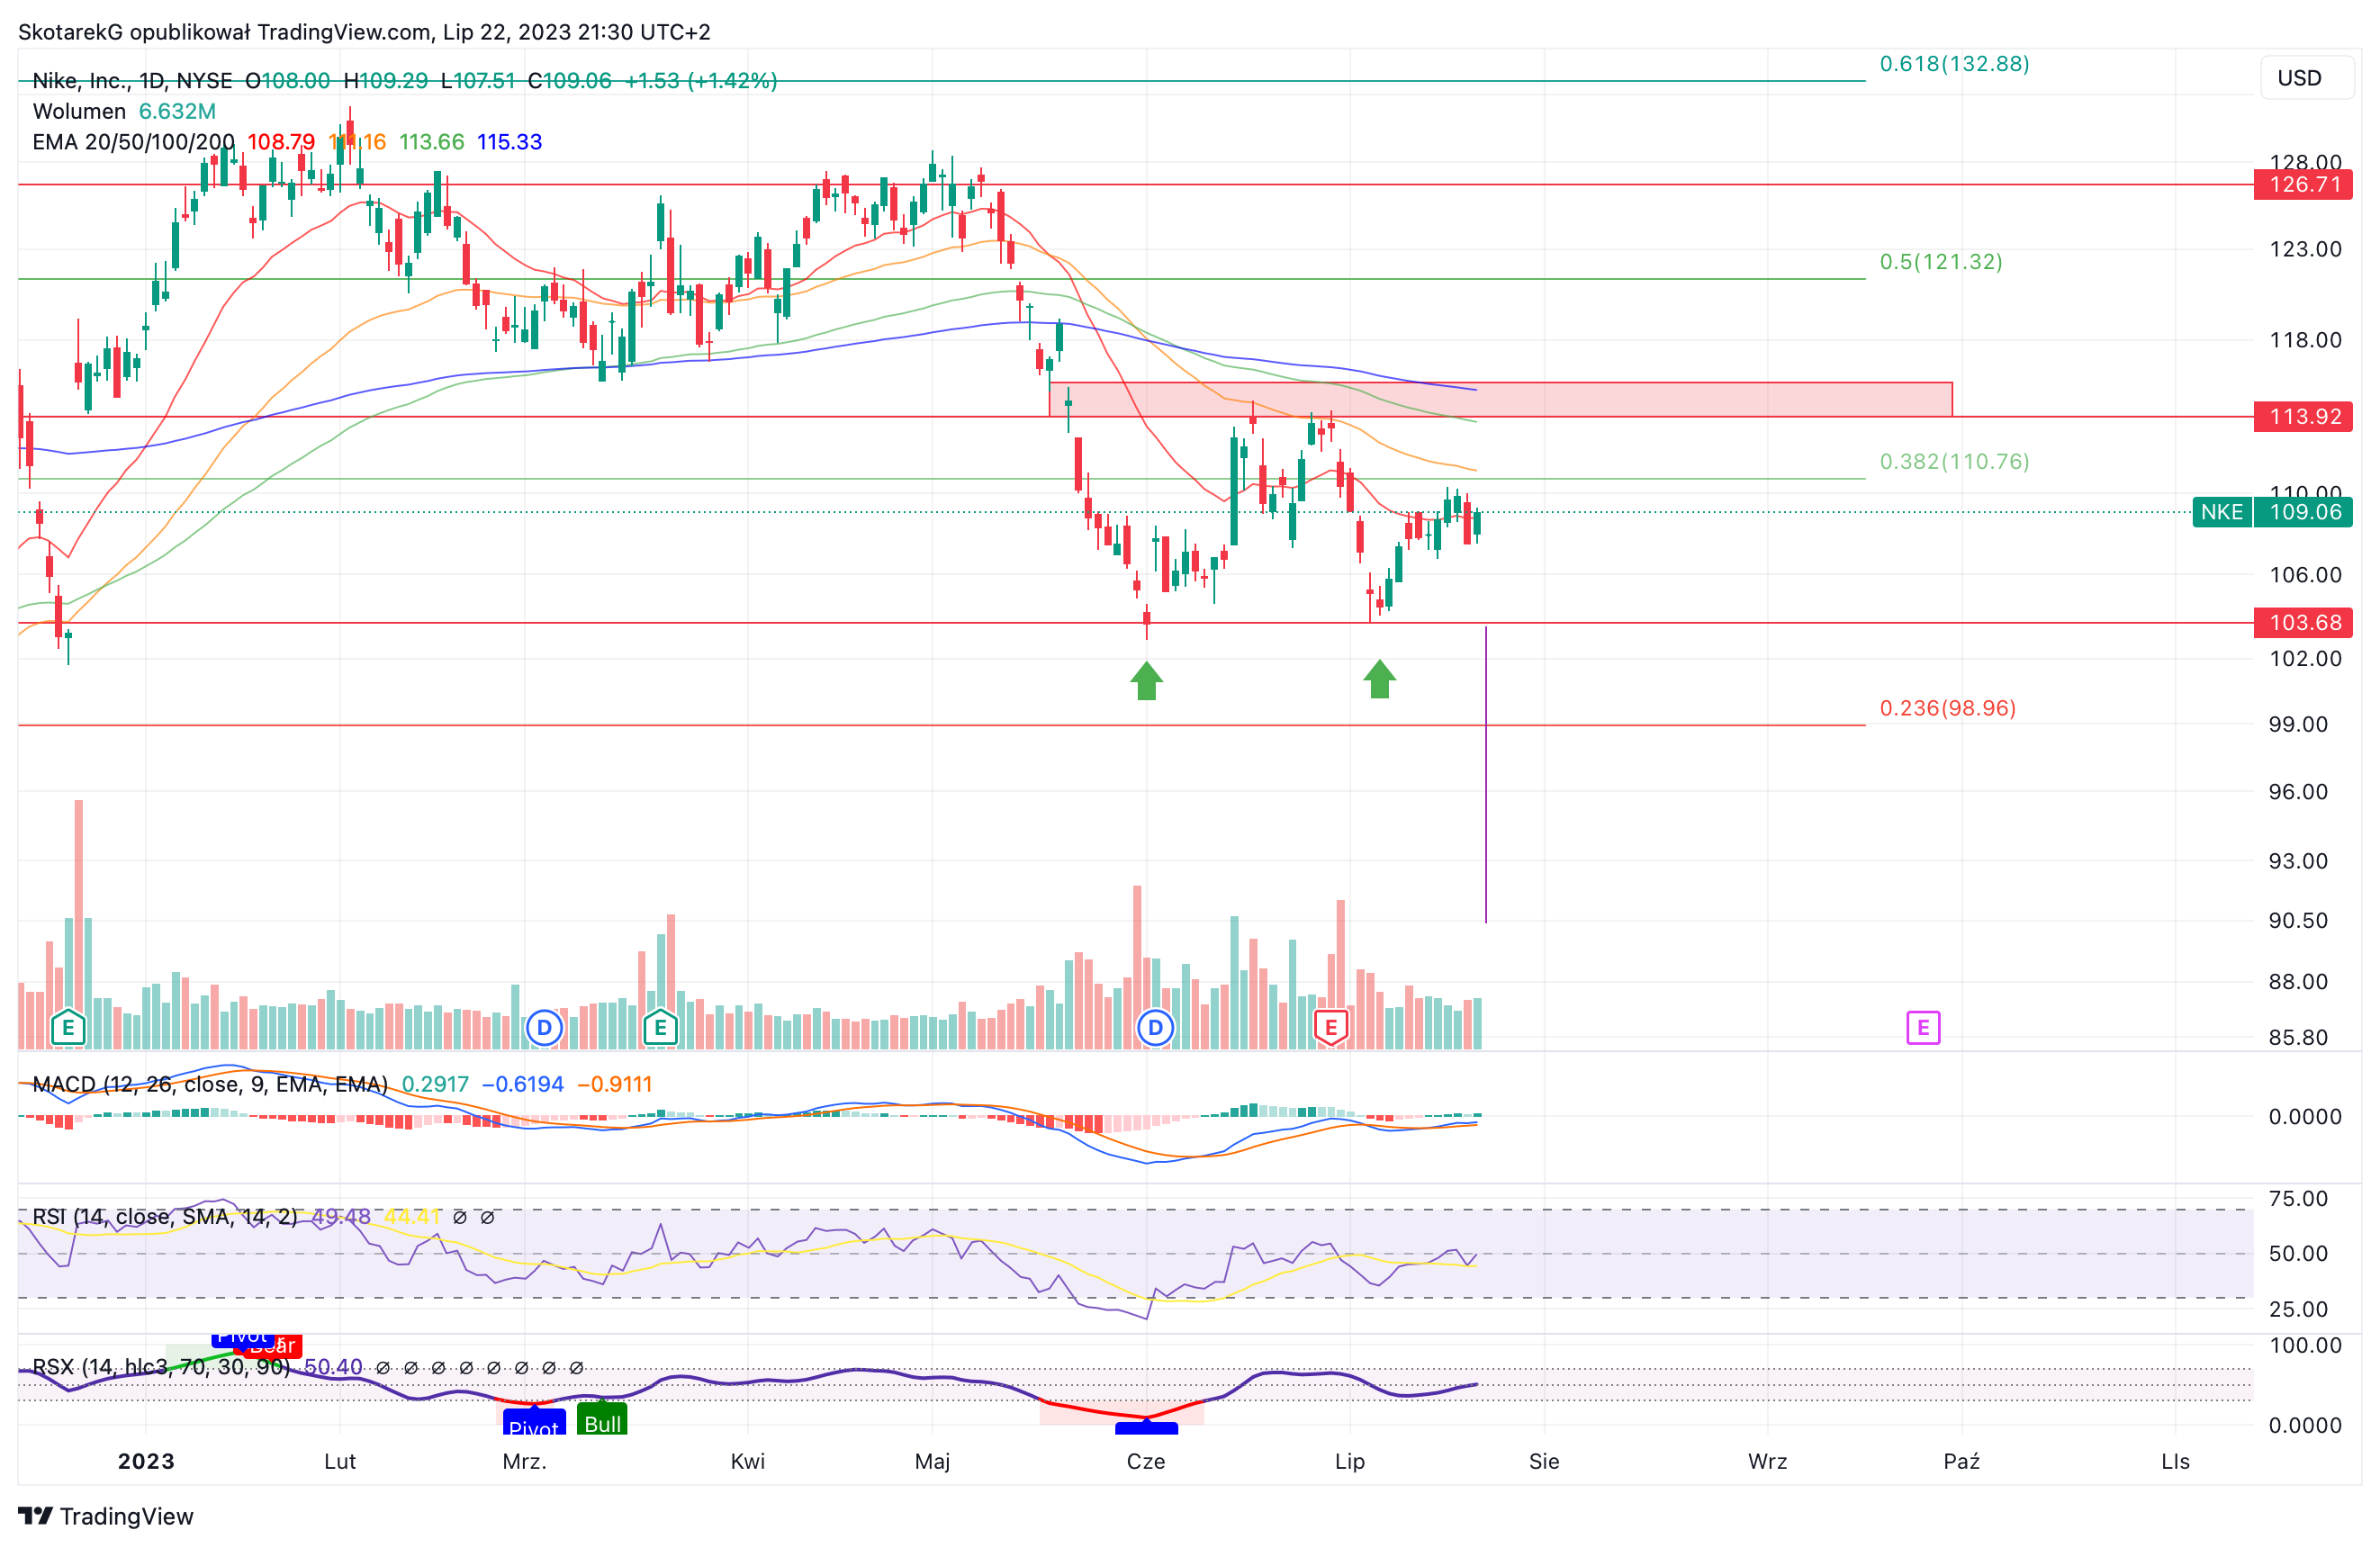This screenshot has width=2380, height=1548.
Task: Click the 126.71 red price label
Action: click(x=2303, y=184)
